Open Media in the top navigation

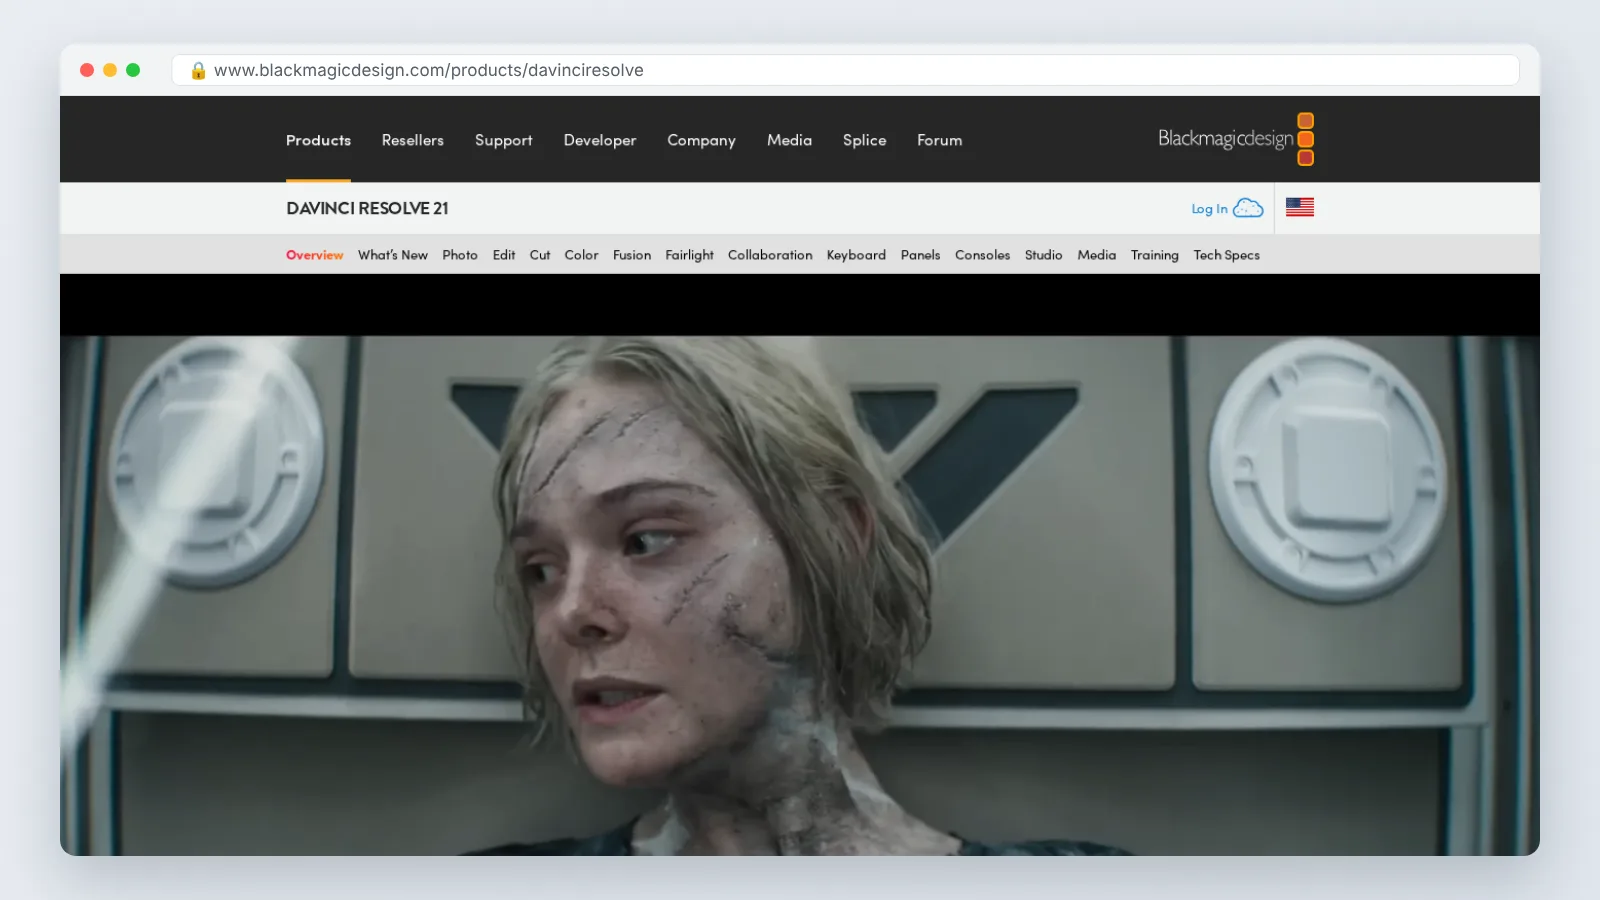(x=789, y=140)
